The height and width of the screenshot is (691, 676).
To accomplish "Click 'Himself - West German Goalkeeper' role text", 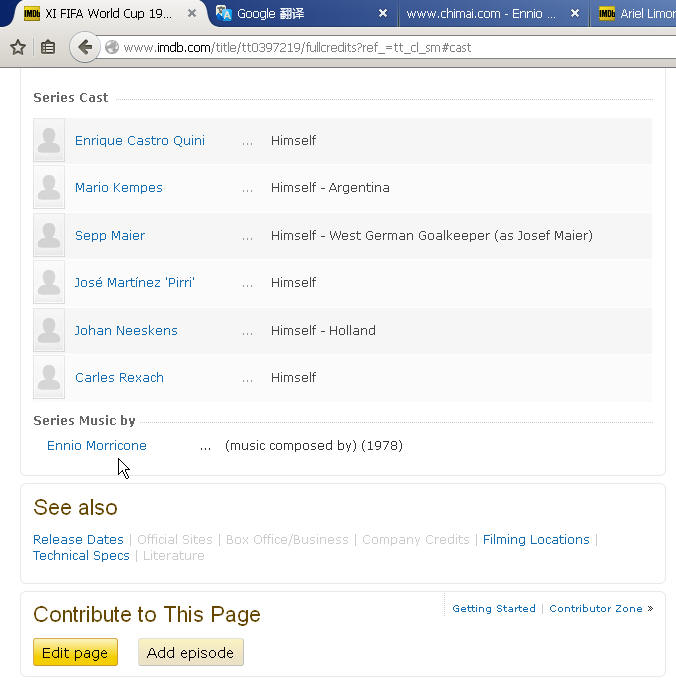I will (x=431, y=235).
